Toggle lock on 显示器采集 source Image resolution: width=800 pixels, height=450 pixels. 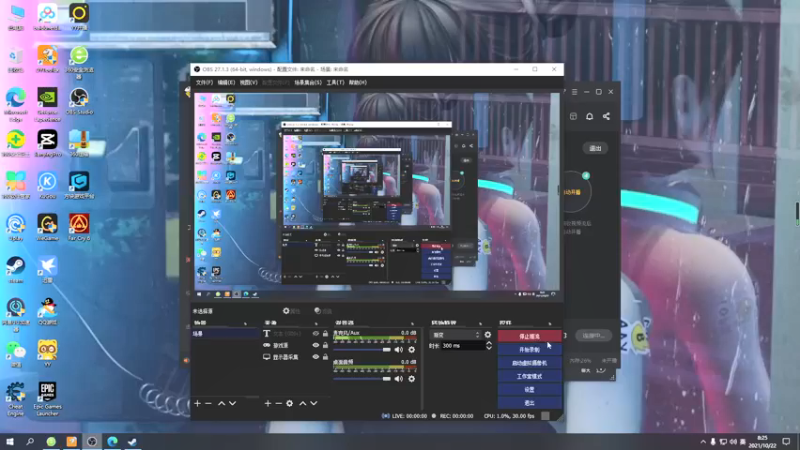click(x=326, y=357)
